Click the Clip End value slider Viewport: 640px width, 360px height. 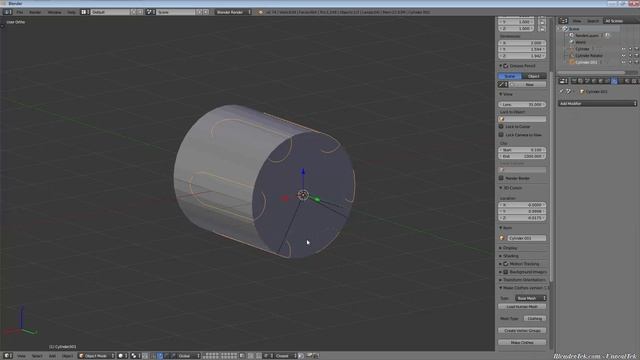click(x=522, y=156)
